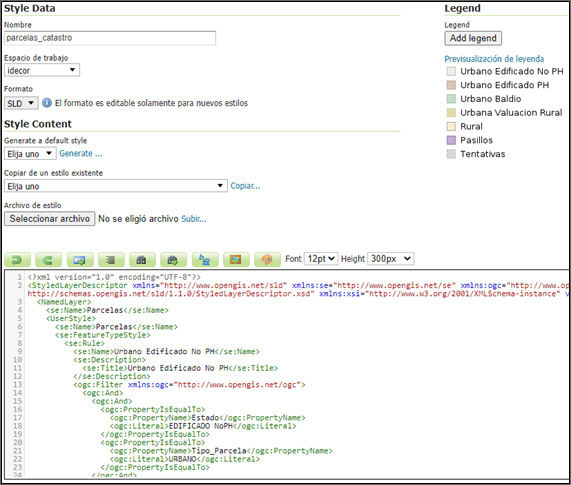Expand the Generate a default style dropdown
The image size is (571, 485).
[30, 154]
